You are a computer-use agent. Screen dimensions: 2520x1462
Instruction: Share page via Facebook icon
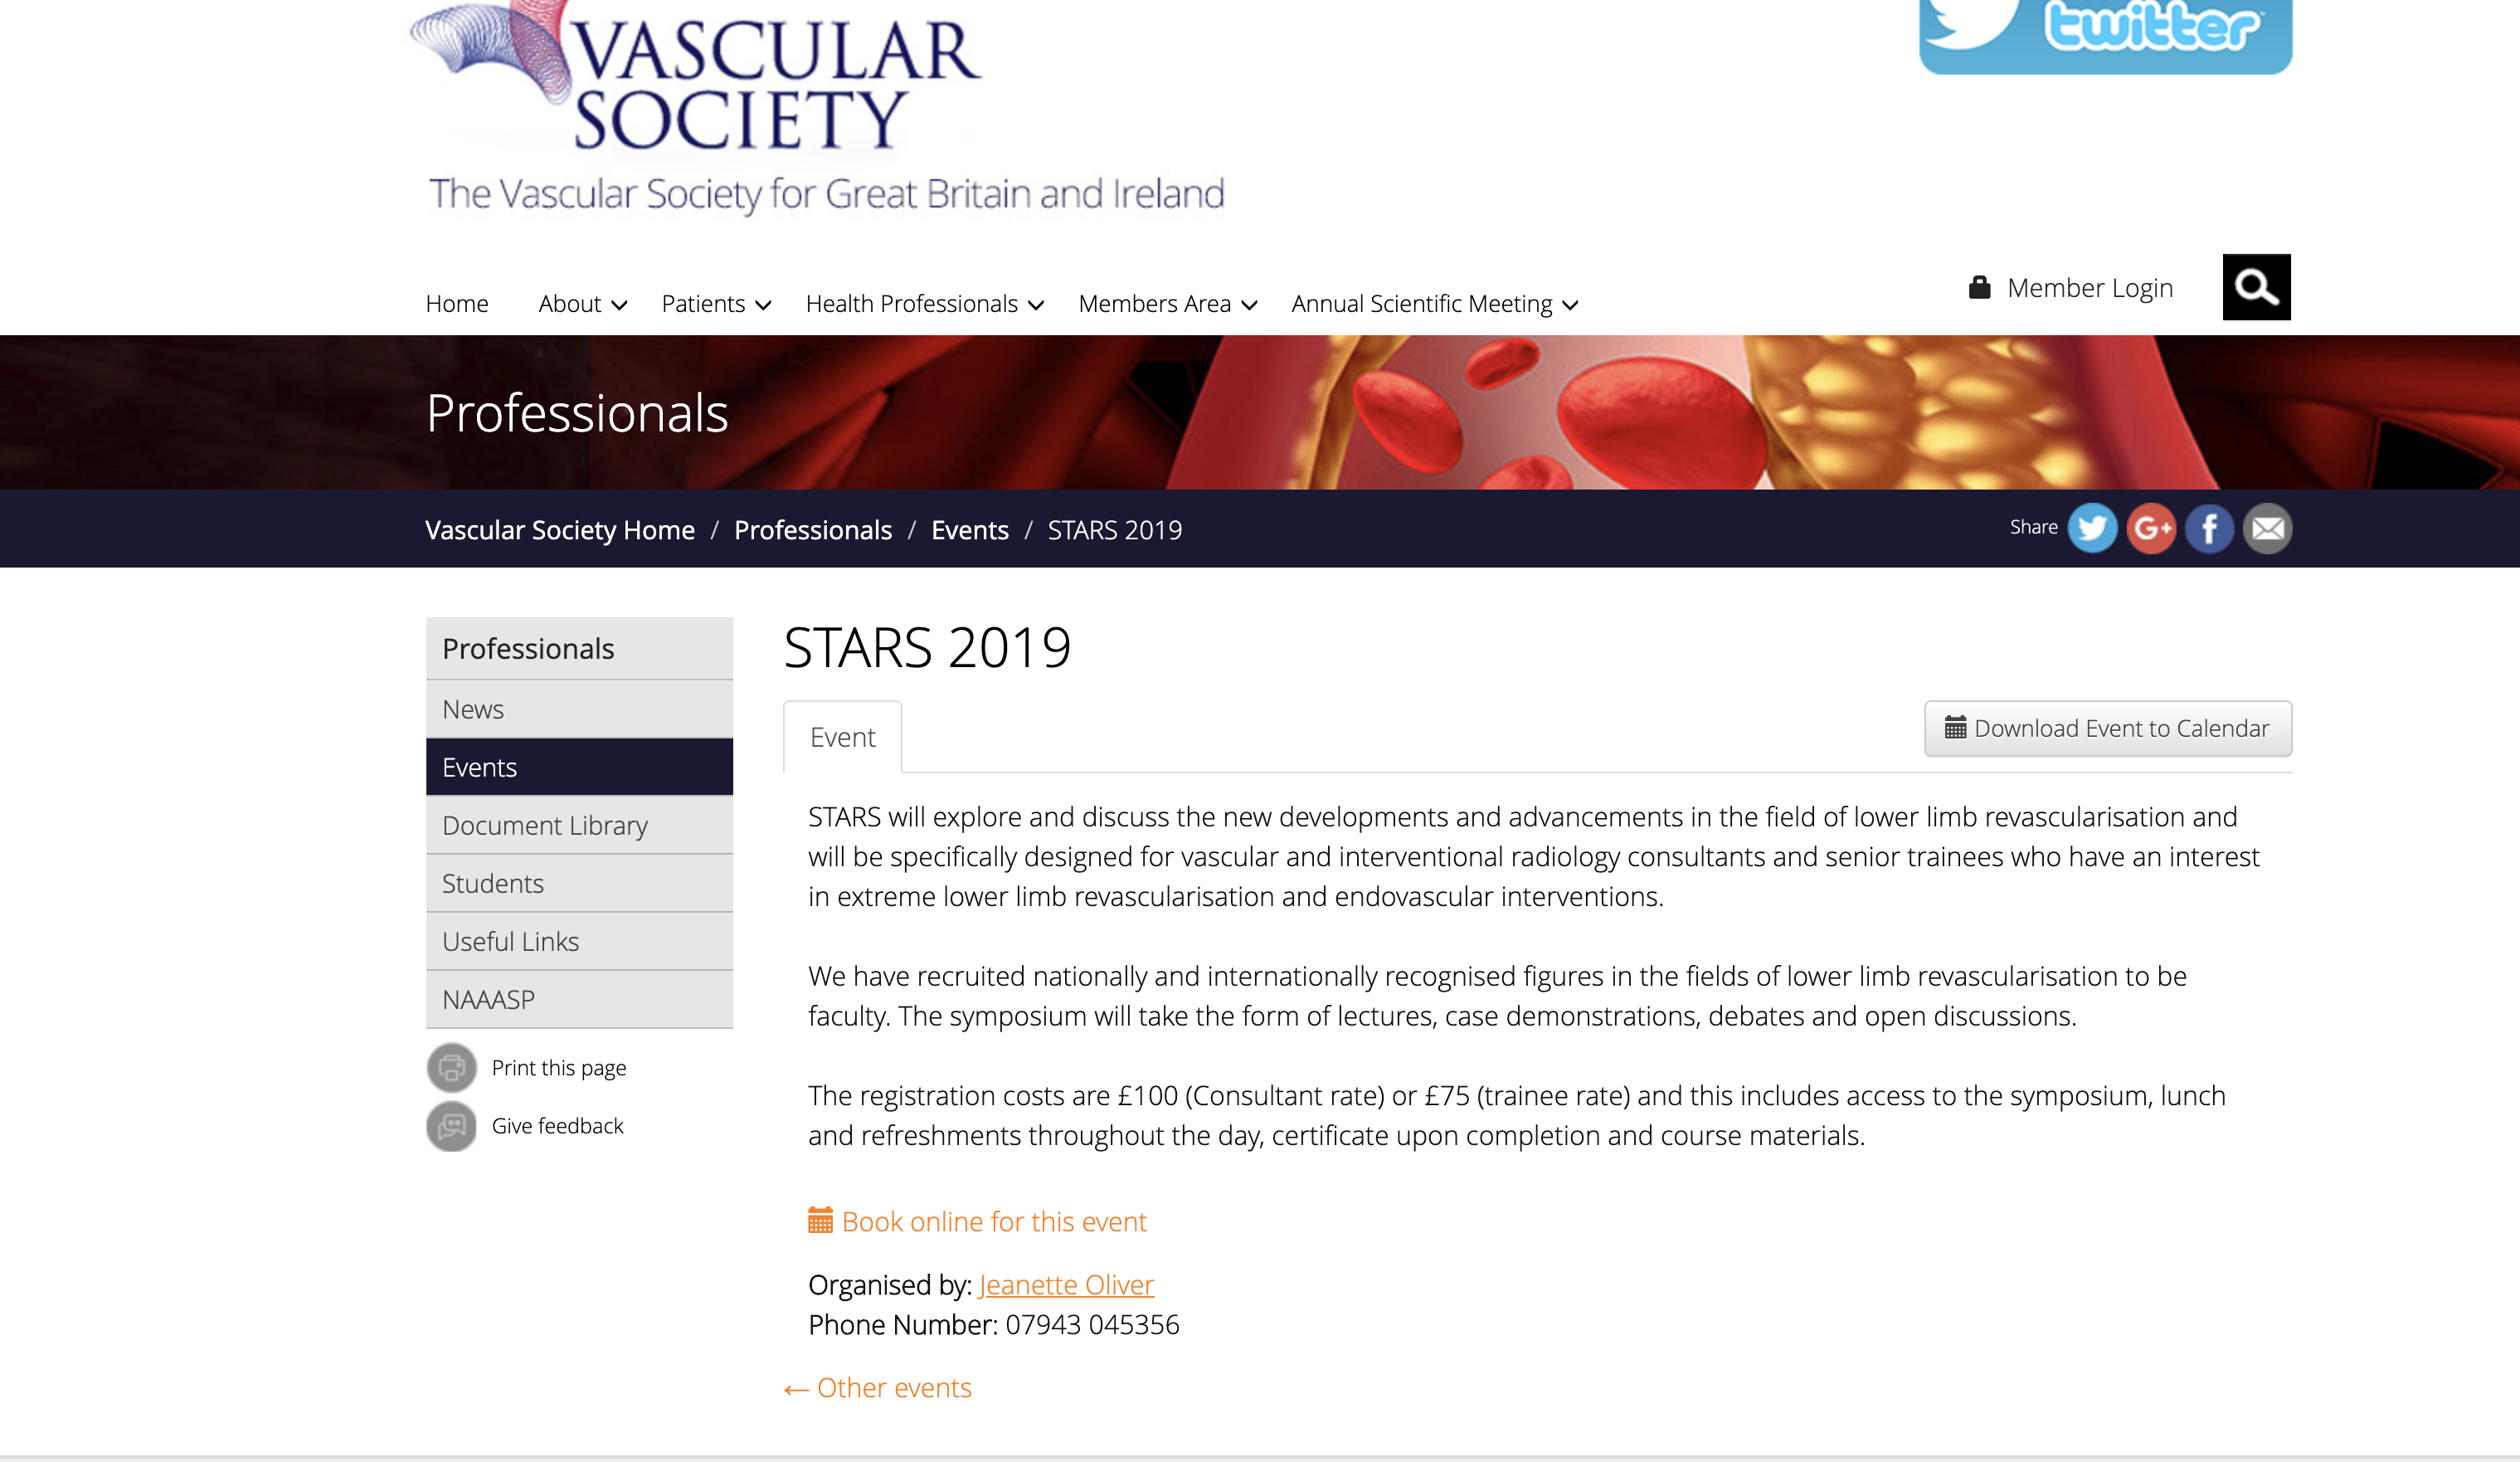point(2208,529)
